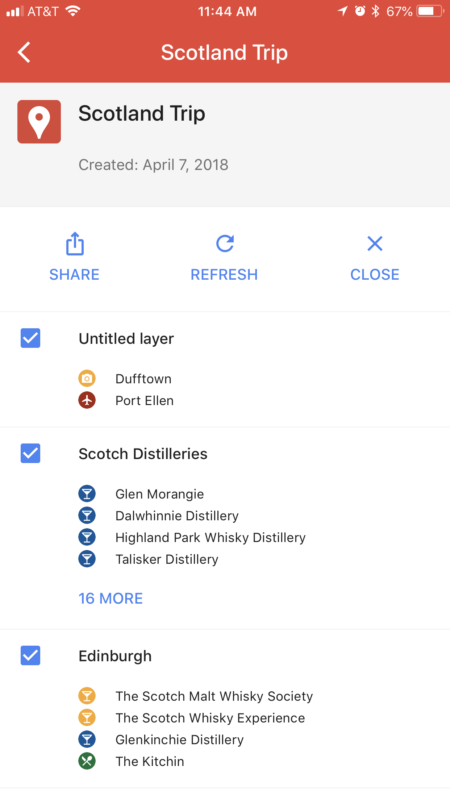Open the Scotch Distilleries layer heading
The height and width of the screenshot is (800, 450).
point(143,454)
